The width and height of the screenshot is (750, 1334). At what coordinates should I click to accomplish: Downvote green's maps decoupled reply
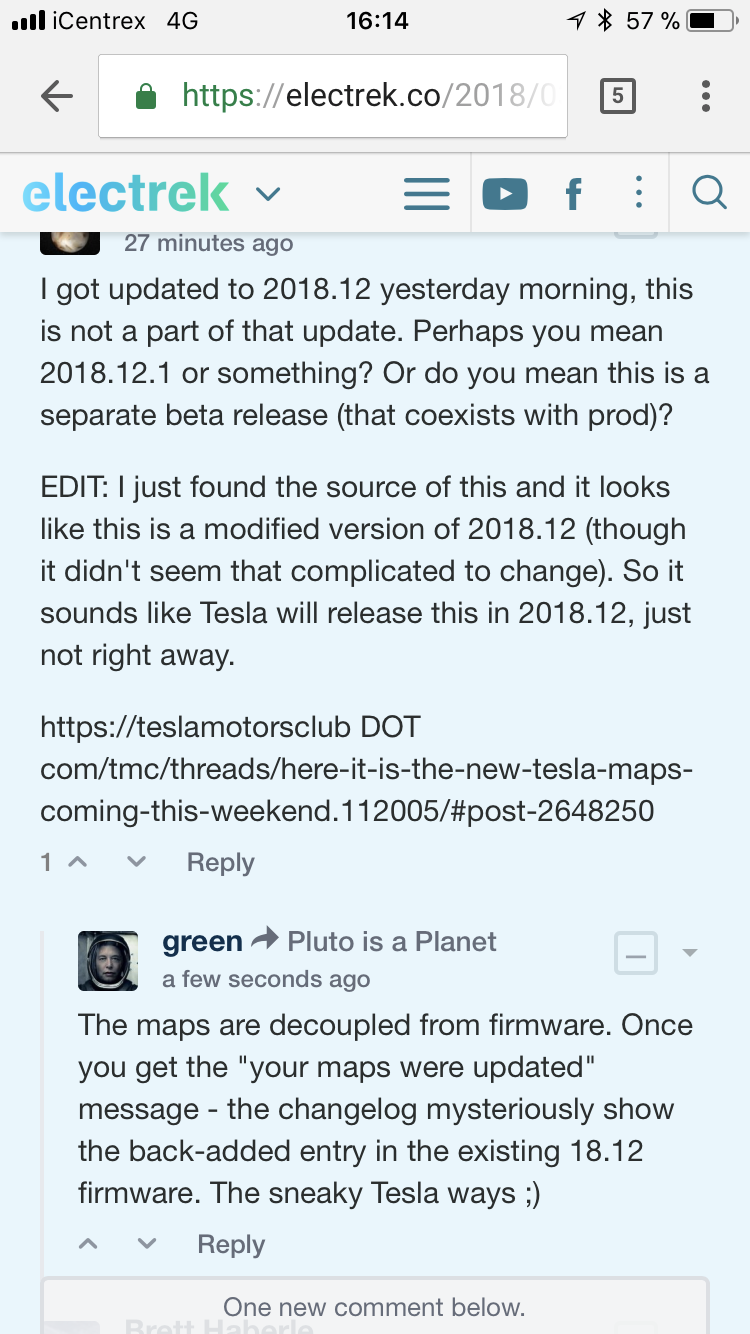[147, 1243]
